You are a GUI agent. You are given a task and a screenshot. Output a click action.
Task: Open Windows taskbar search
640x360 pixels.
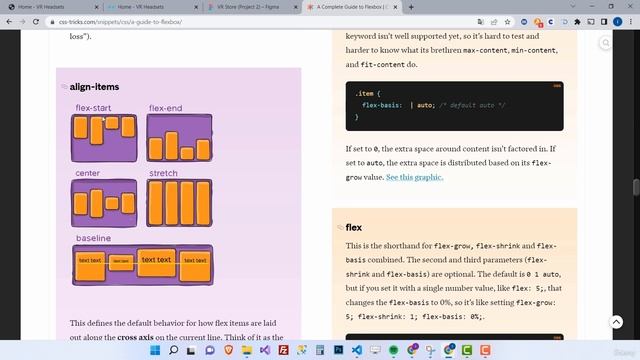coord(173,350)
